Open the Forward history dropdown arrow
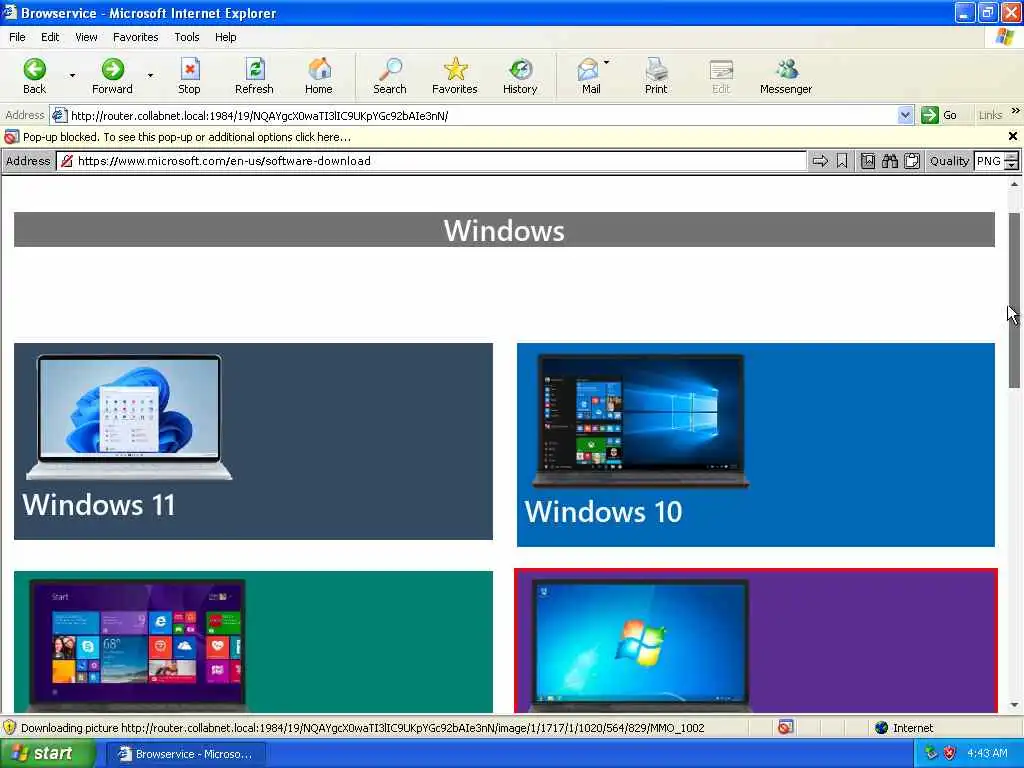 point(150,76)
